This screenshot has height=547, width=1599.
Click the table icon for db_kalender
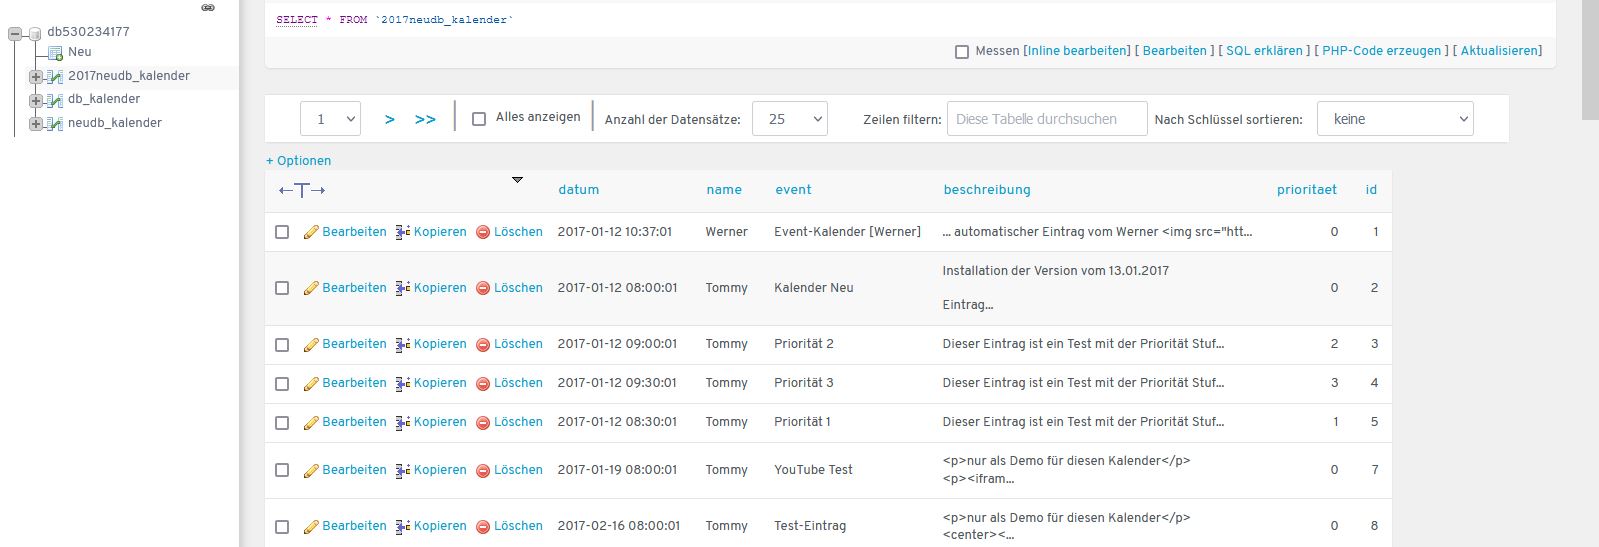pos(56,100)
